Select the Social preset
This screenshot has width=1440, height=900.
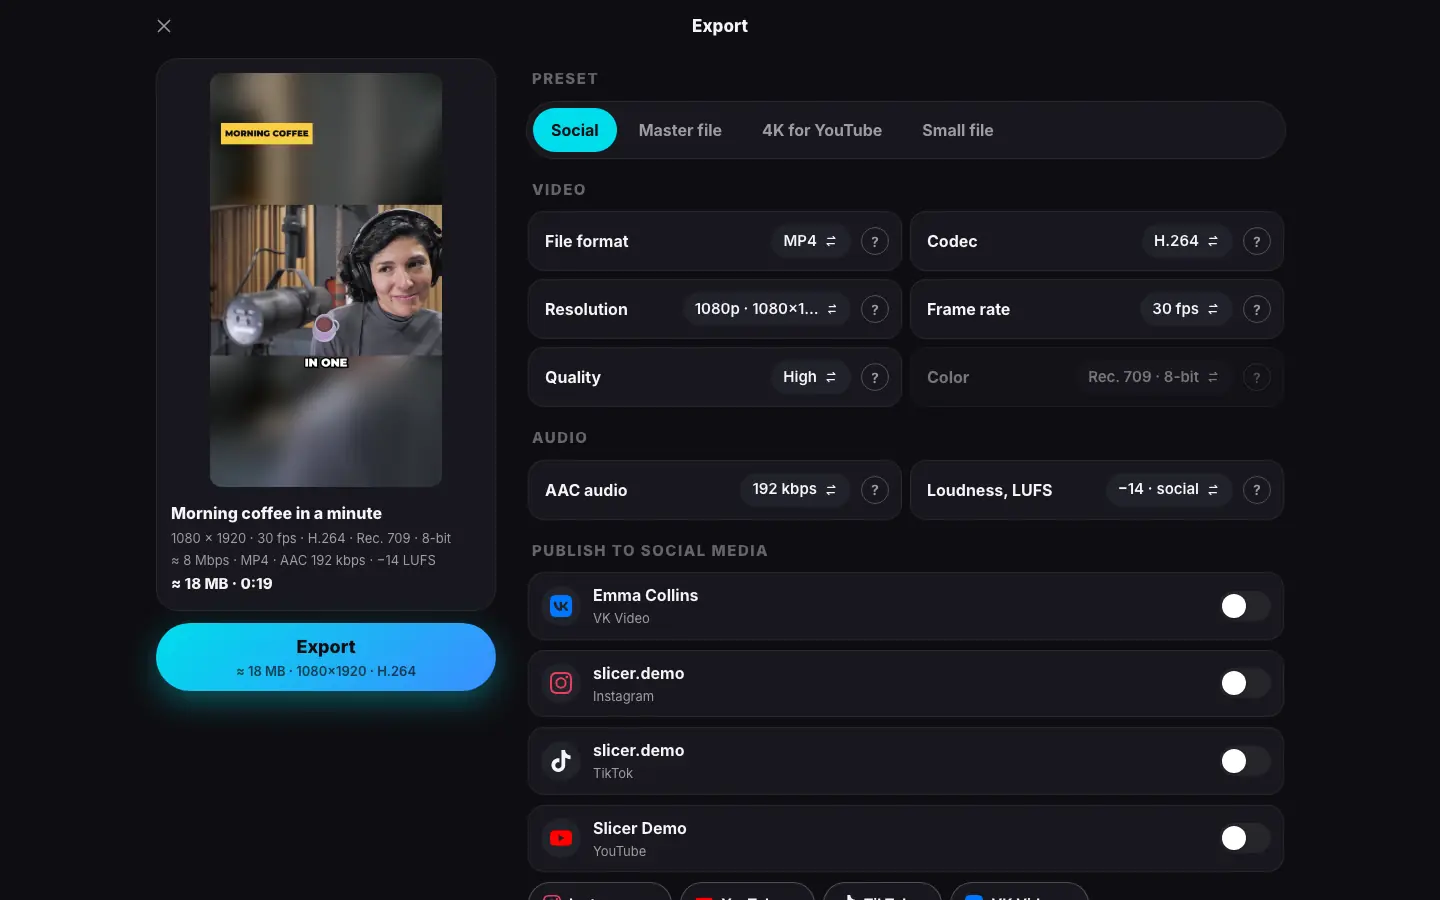tap(575, 130)
